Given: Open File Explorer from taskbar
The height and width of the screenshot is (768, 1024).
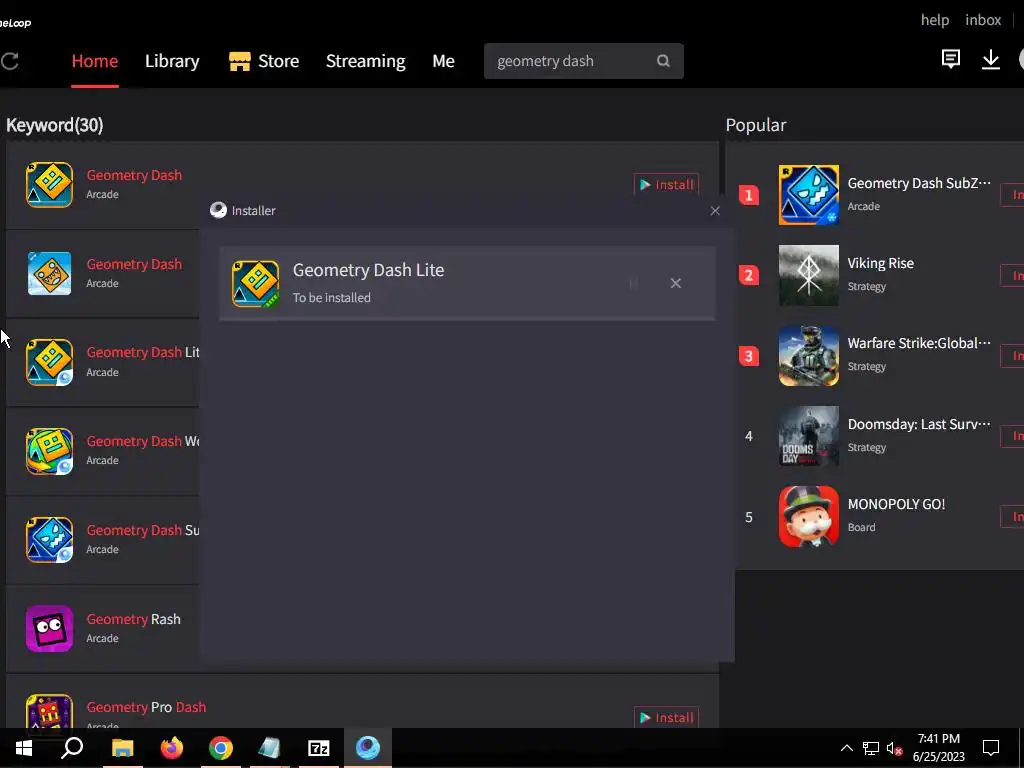Looking at the screenshot, I should (122, 748).
